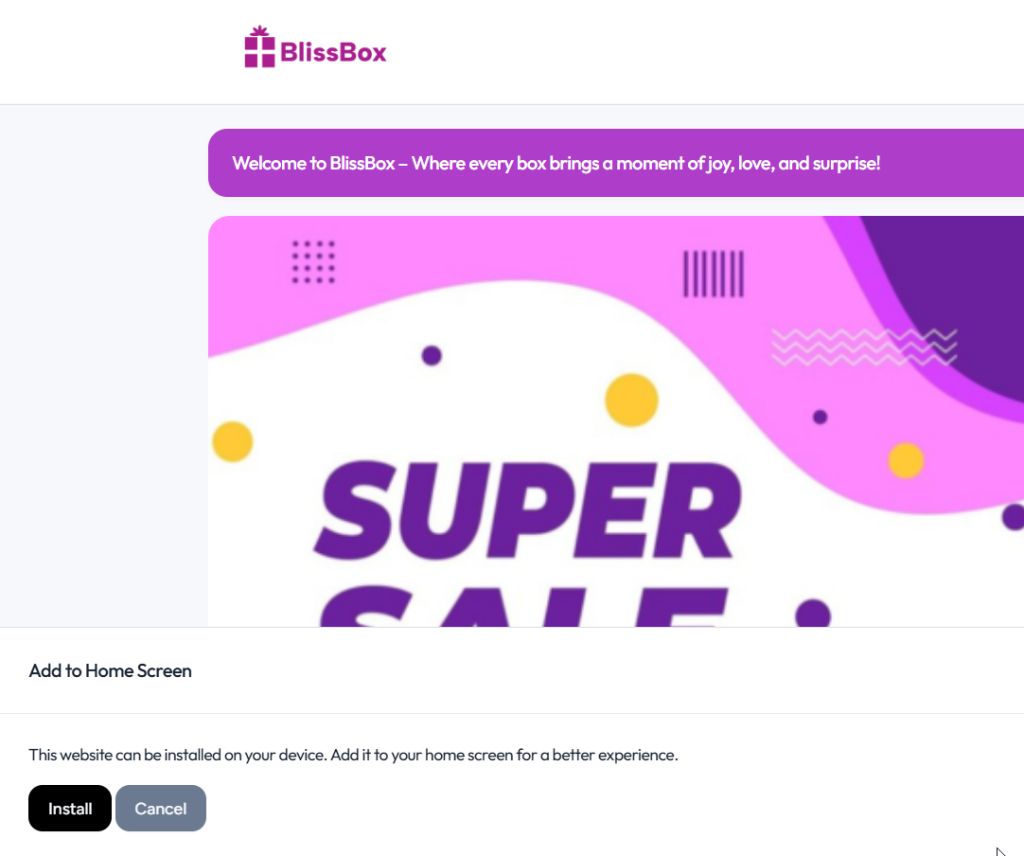Click the zigzag wave lines decoration
Image resolution: width=1024 pixels, height=856 pixels.
863,347
